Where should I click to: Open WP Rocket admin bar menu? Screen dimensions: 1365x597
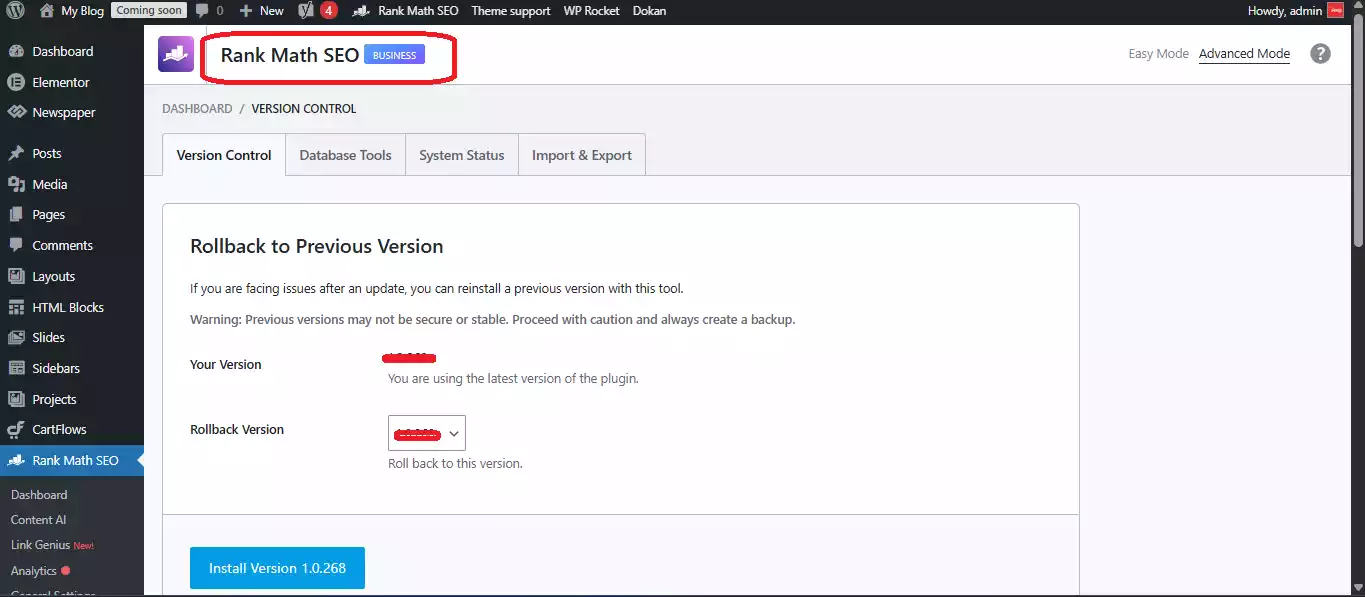click(589, 11)
